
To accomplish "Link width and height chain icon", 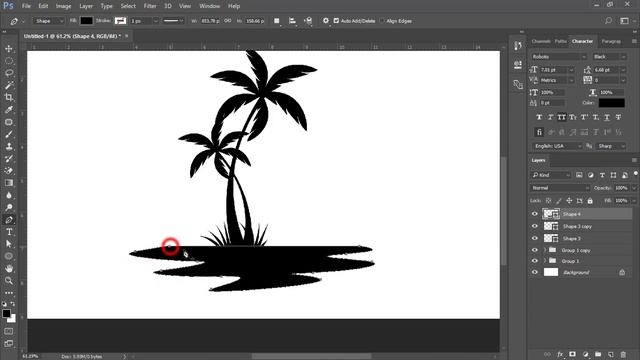I will 228,21.
